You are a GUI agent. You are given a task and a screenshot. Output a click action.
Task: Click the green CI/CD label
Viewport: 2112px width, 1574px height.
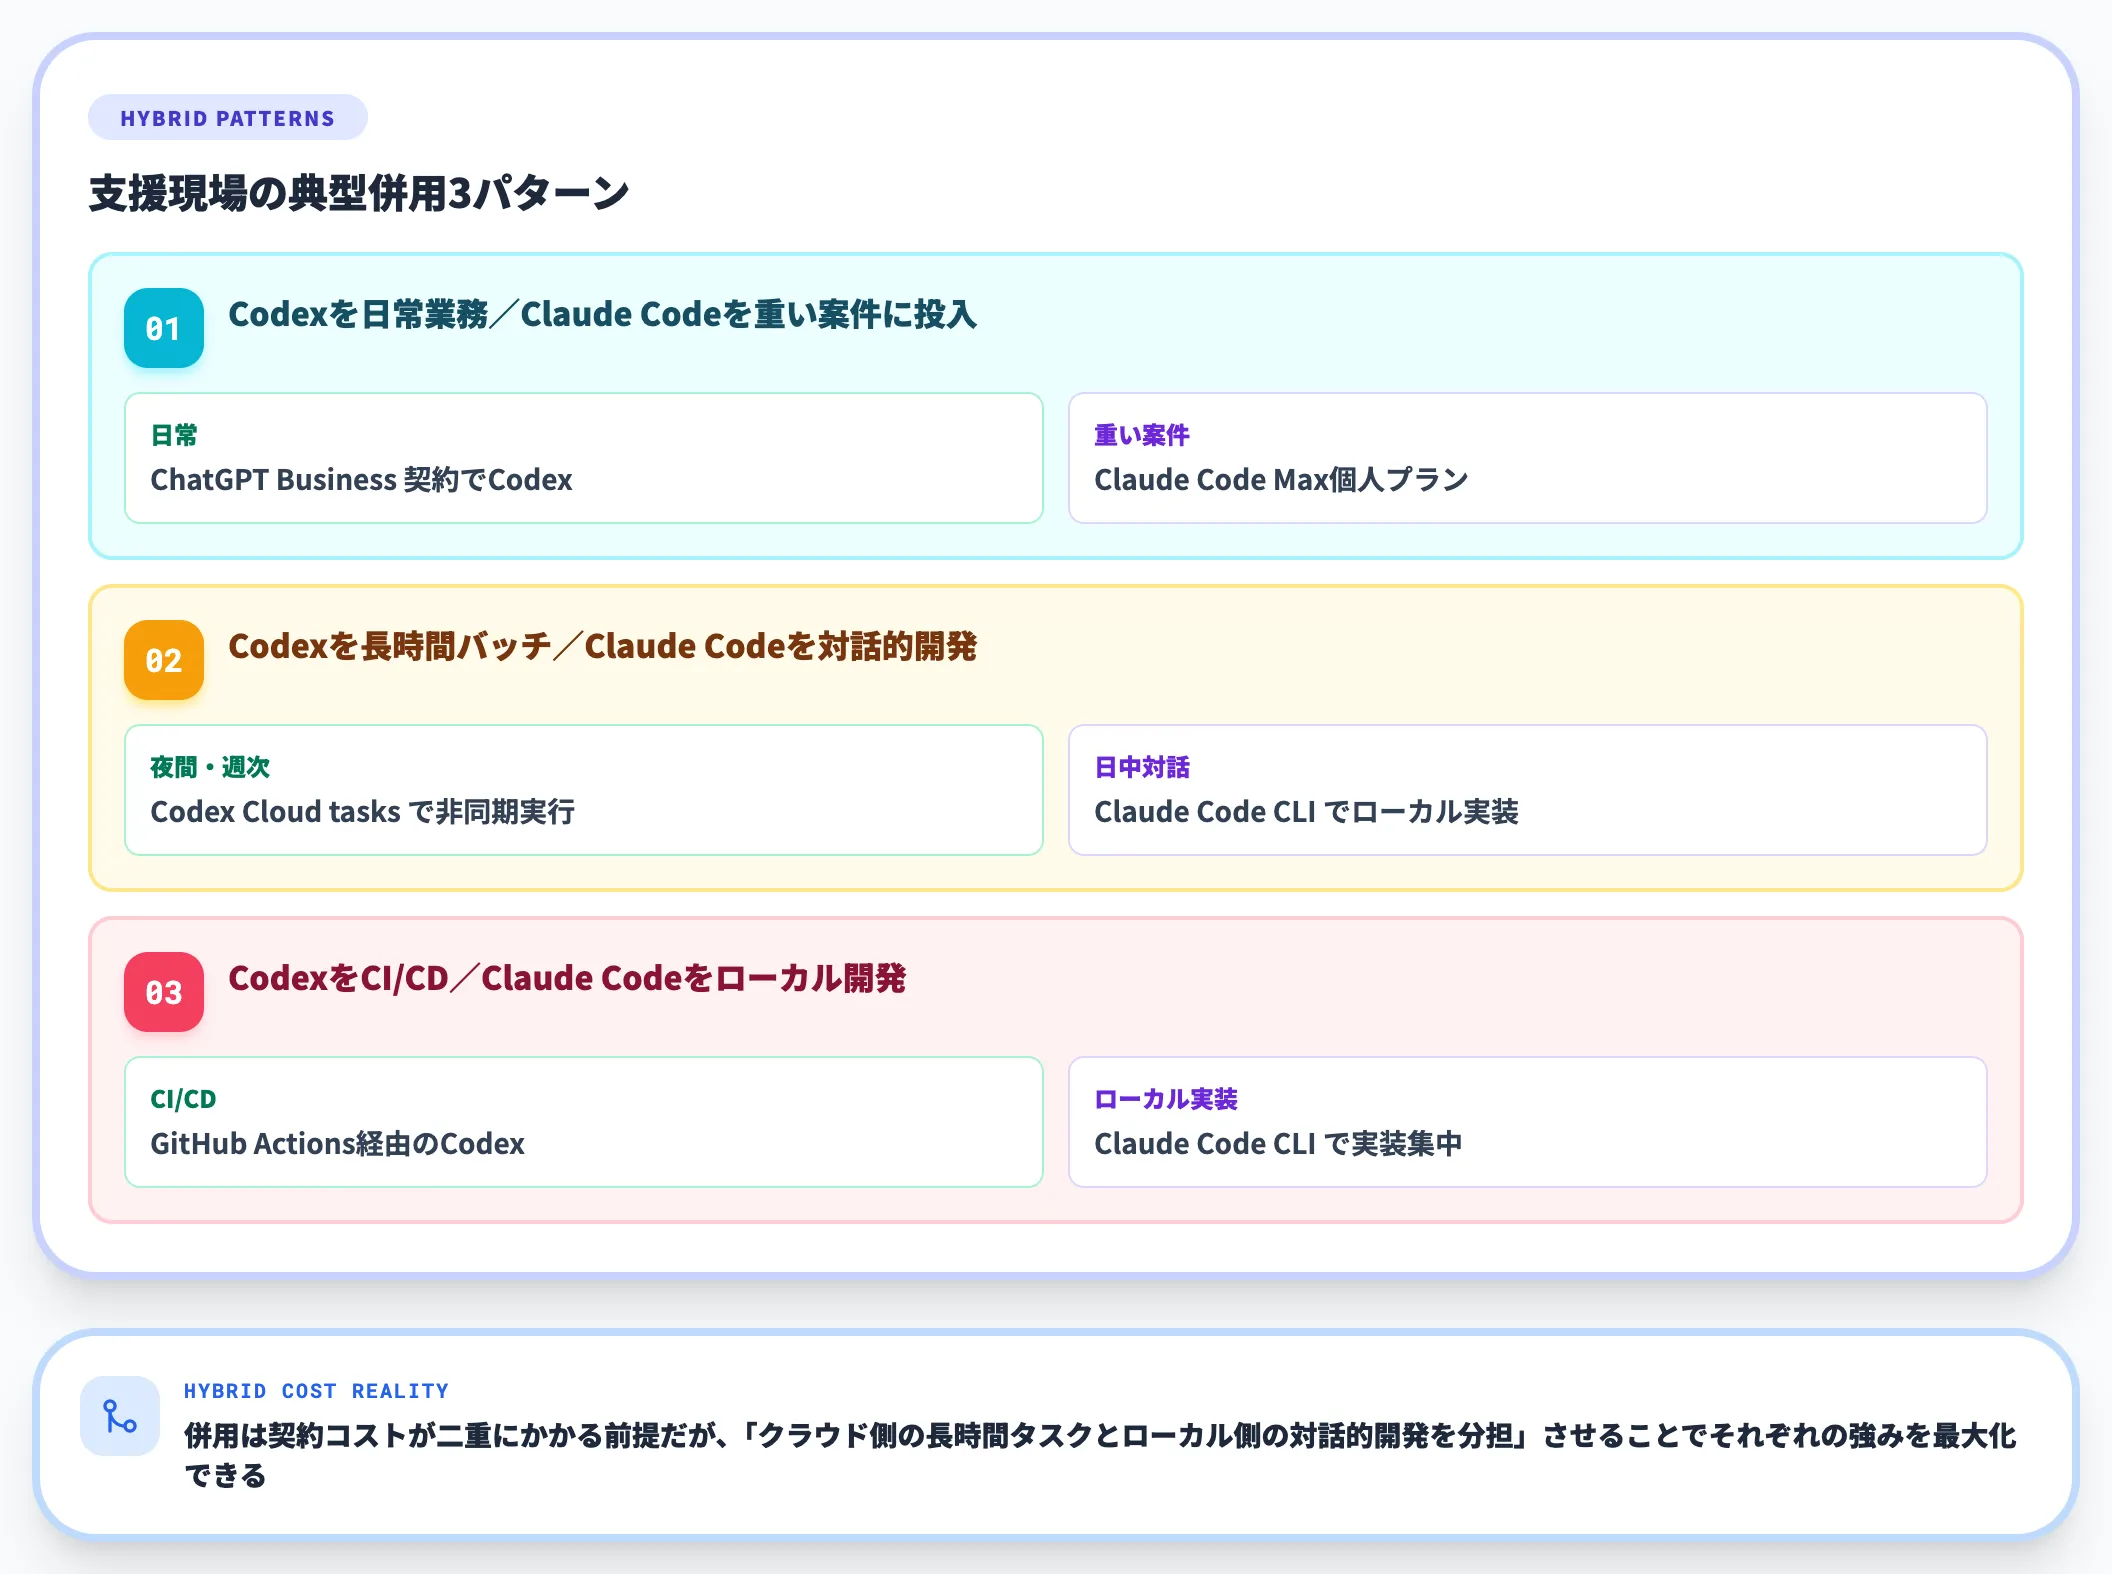(x=183, y=1099)
